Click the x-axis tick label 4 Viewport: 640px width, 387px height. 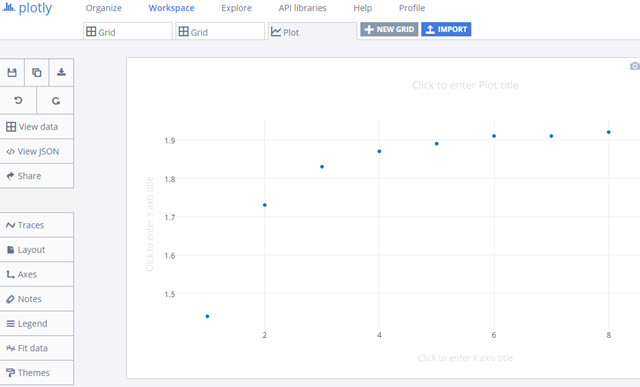pos(379,335)
